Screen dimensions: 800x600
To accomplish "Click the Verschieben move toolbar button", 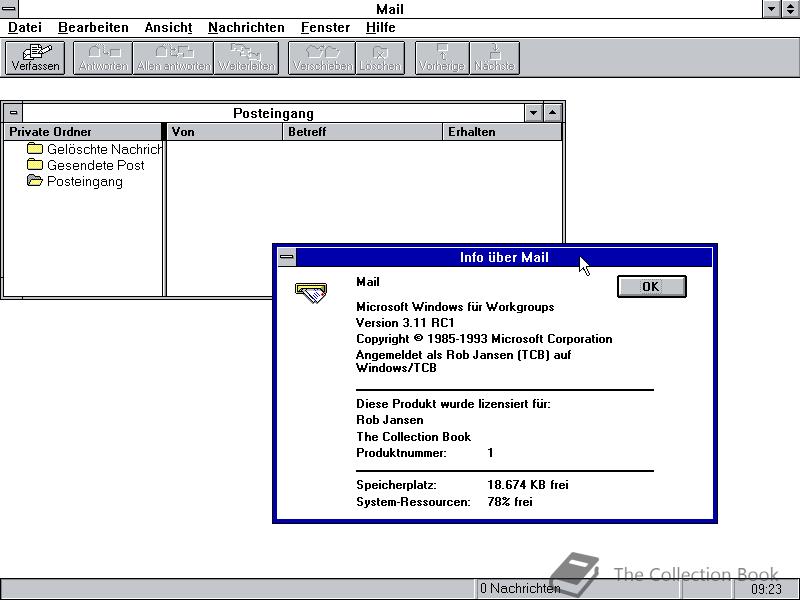I will [322, 58].
